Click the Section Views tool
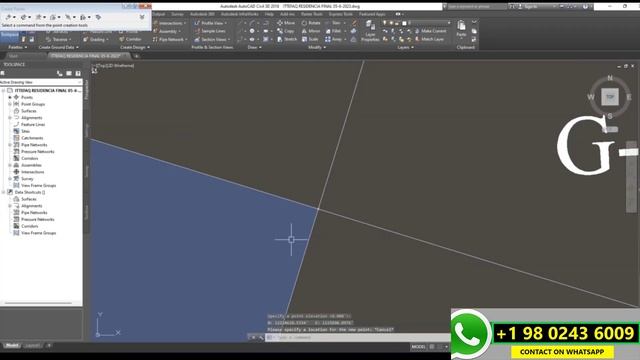Viewport: 640px width, 360px height. coord(211,39)
